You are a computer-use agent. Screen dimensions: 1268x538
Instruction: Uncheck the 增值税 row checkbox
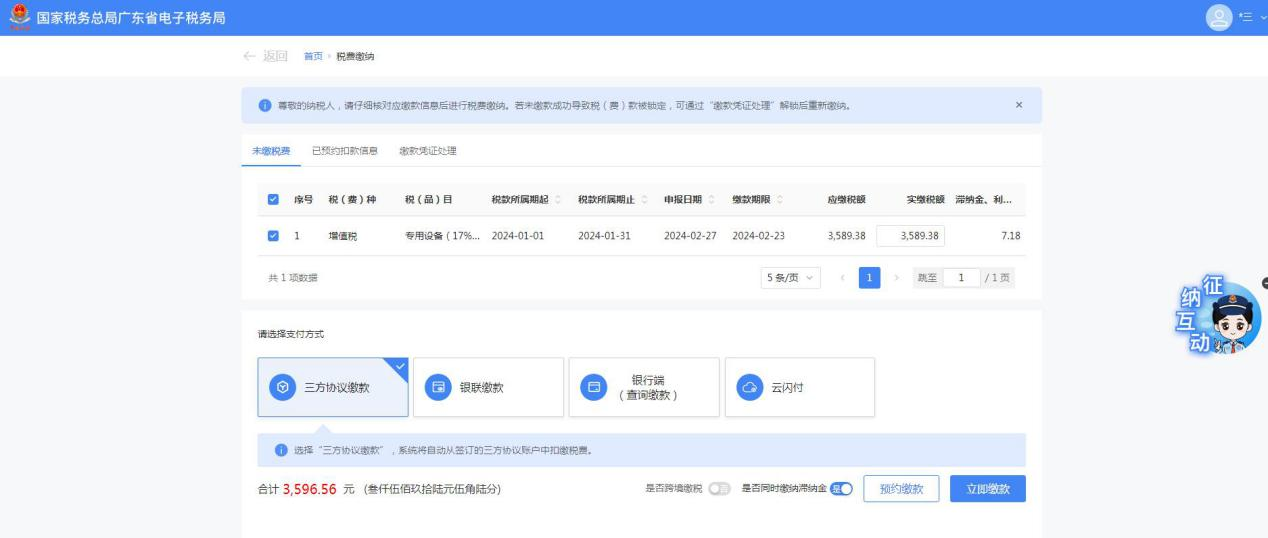click(x=274, y=236)
